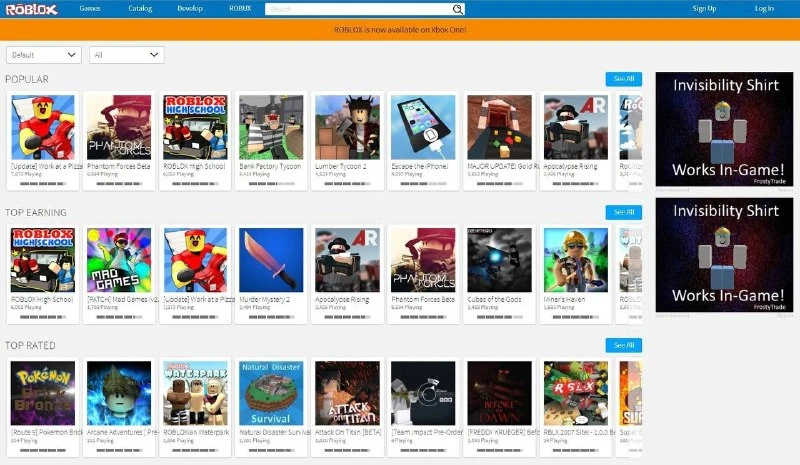800x465 pixels.
Task: Open RBLX 2007 Site thumbnail
Action: click(576, 394)
